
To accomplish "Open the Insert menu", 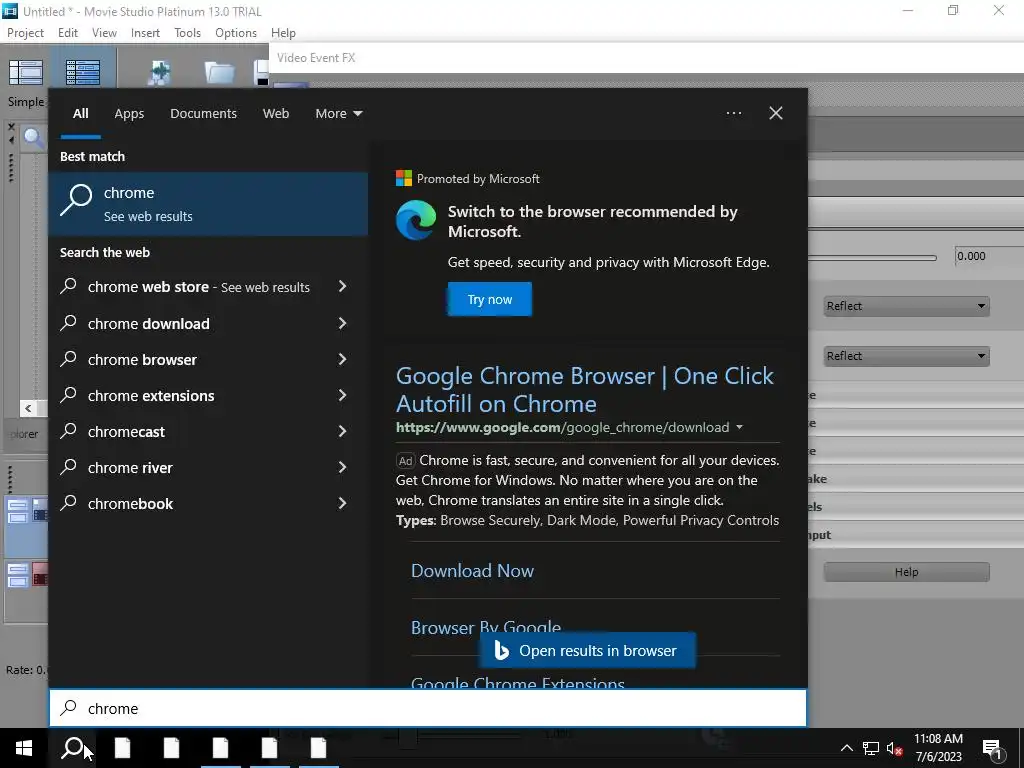I will click(145, 33).
